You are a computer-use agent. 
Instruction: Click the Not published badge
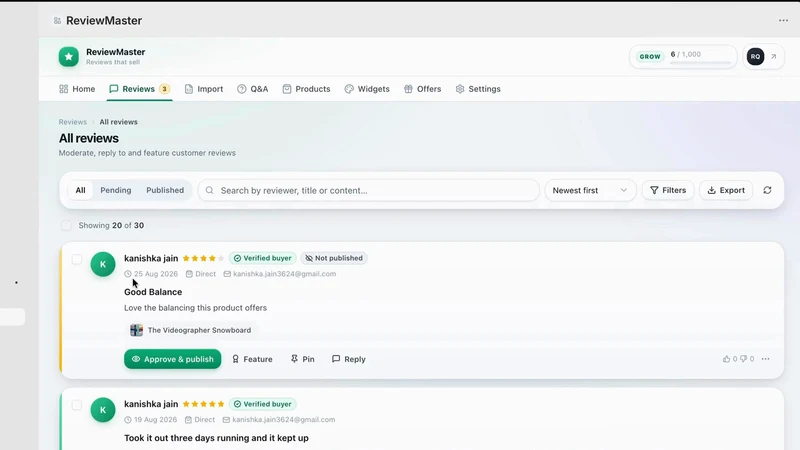(334, 258)
